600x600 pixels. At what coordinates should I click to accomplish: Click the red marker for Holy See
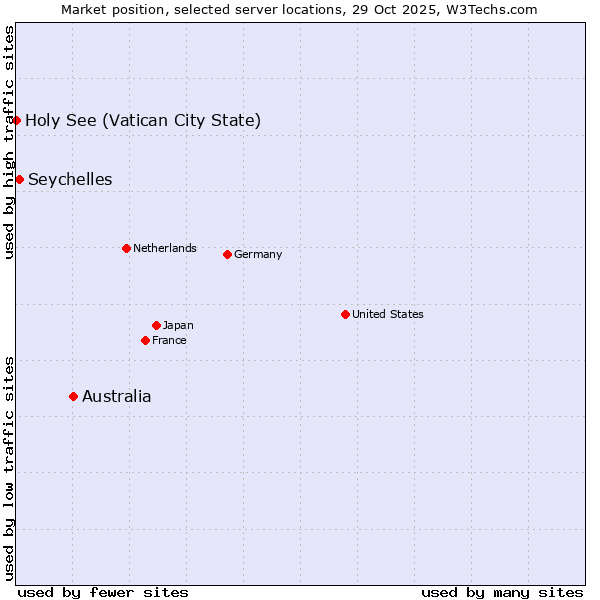[x=17, y=120]
